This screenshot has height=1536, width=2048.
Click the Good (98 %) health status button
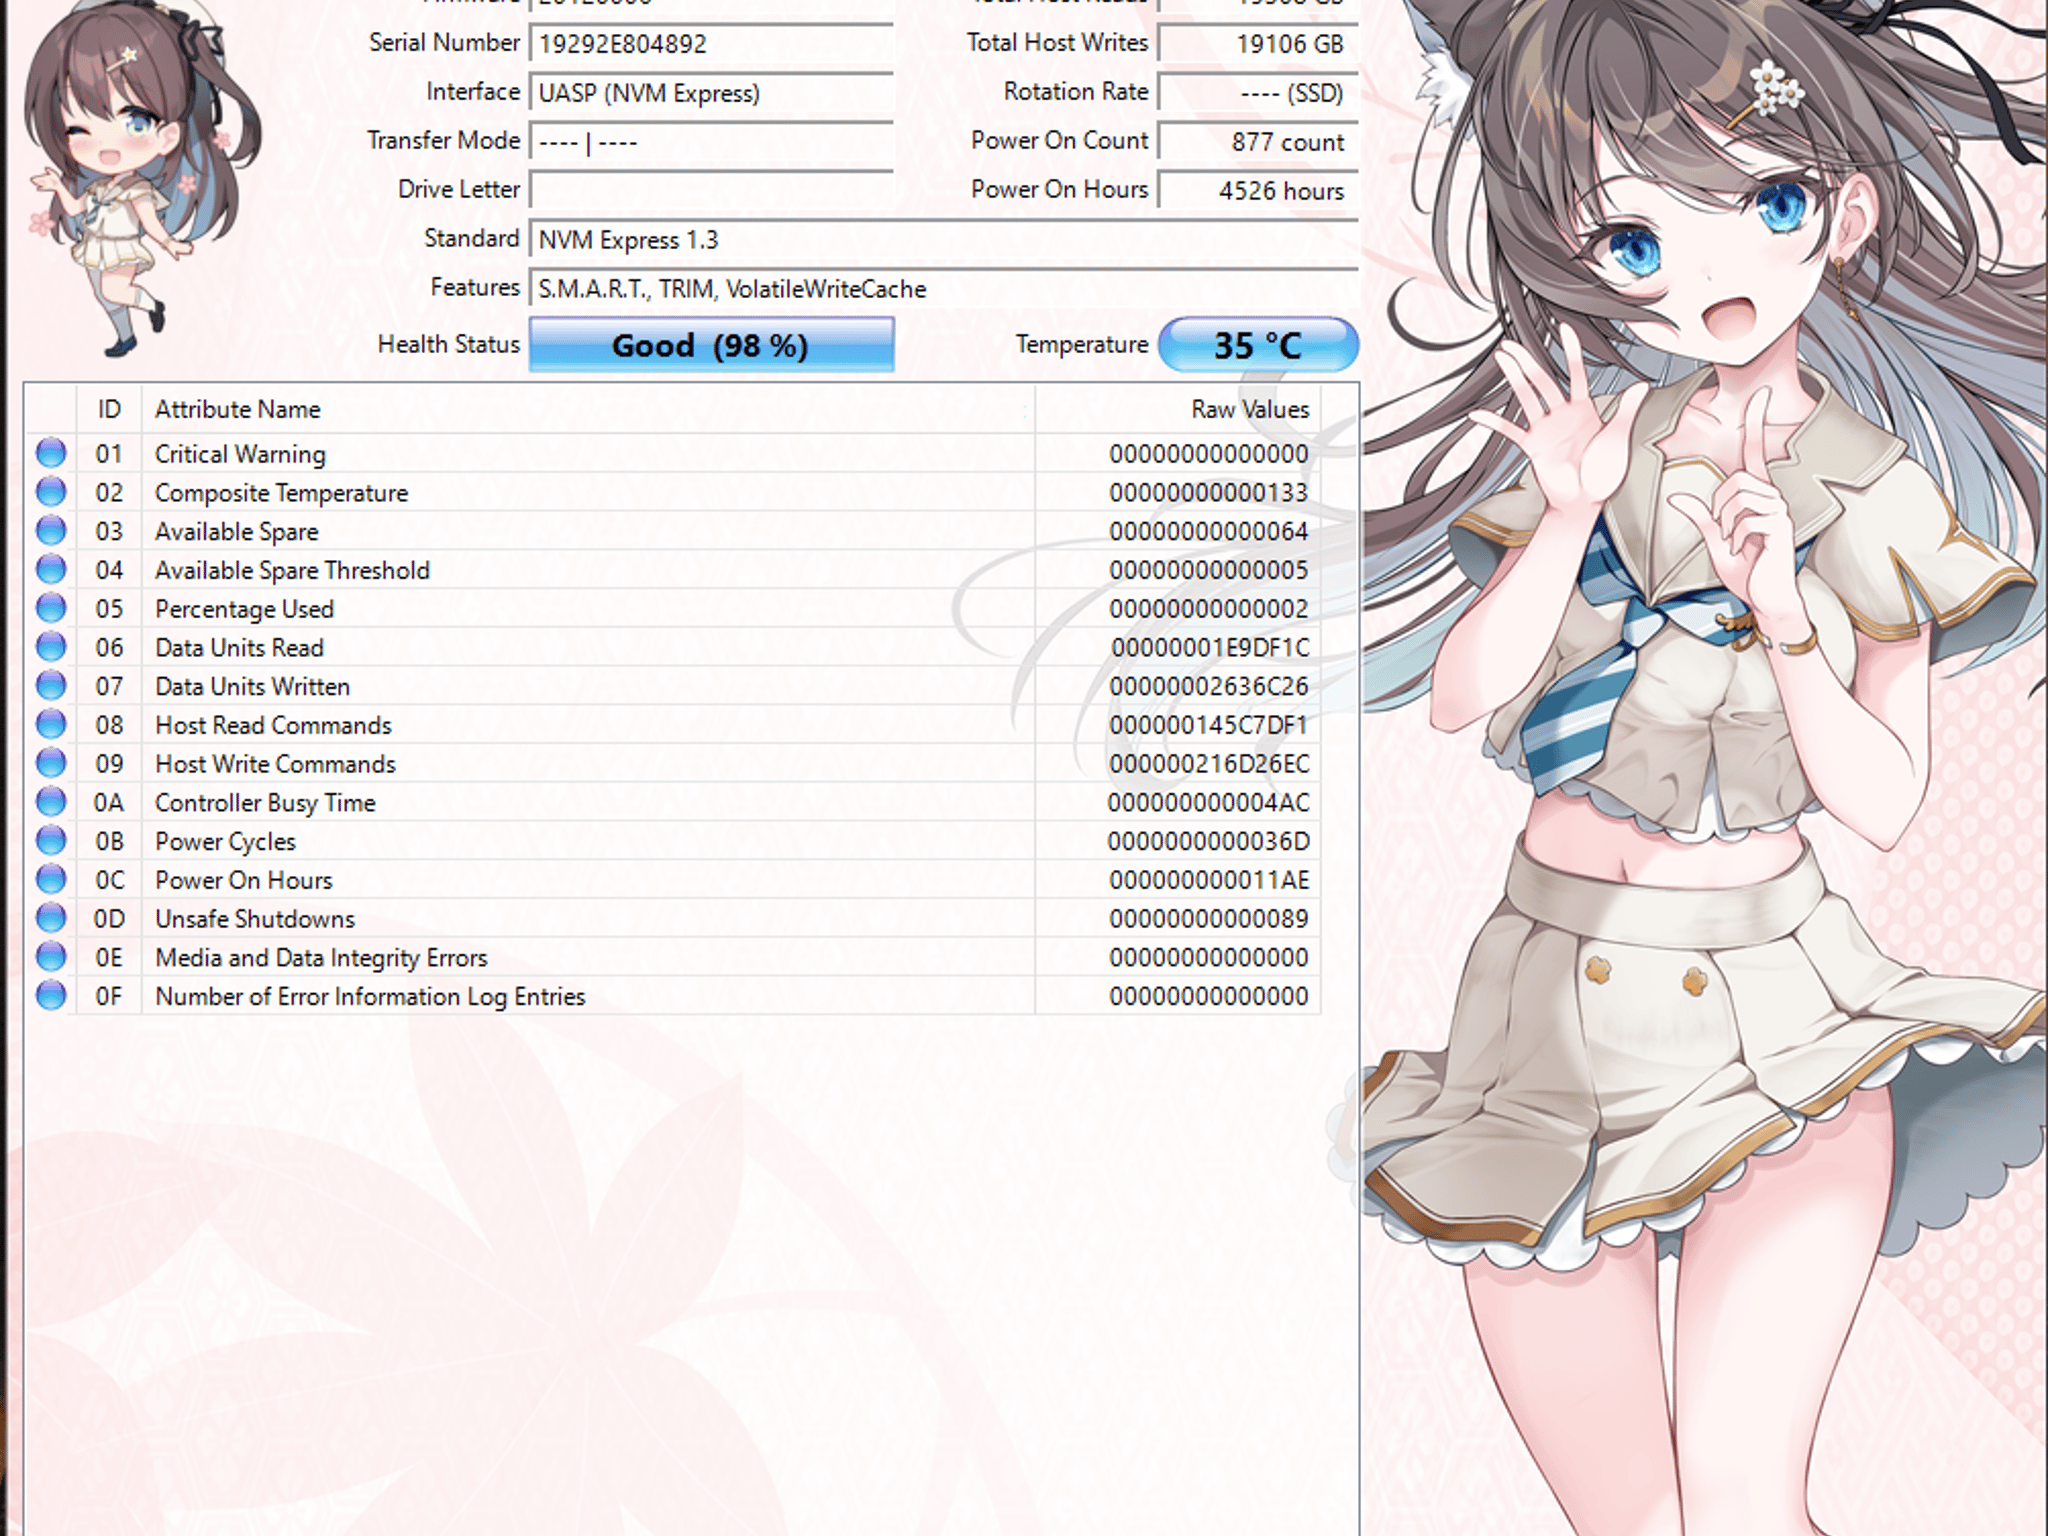711,345
